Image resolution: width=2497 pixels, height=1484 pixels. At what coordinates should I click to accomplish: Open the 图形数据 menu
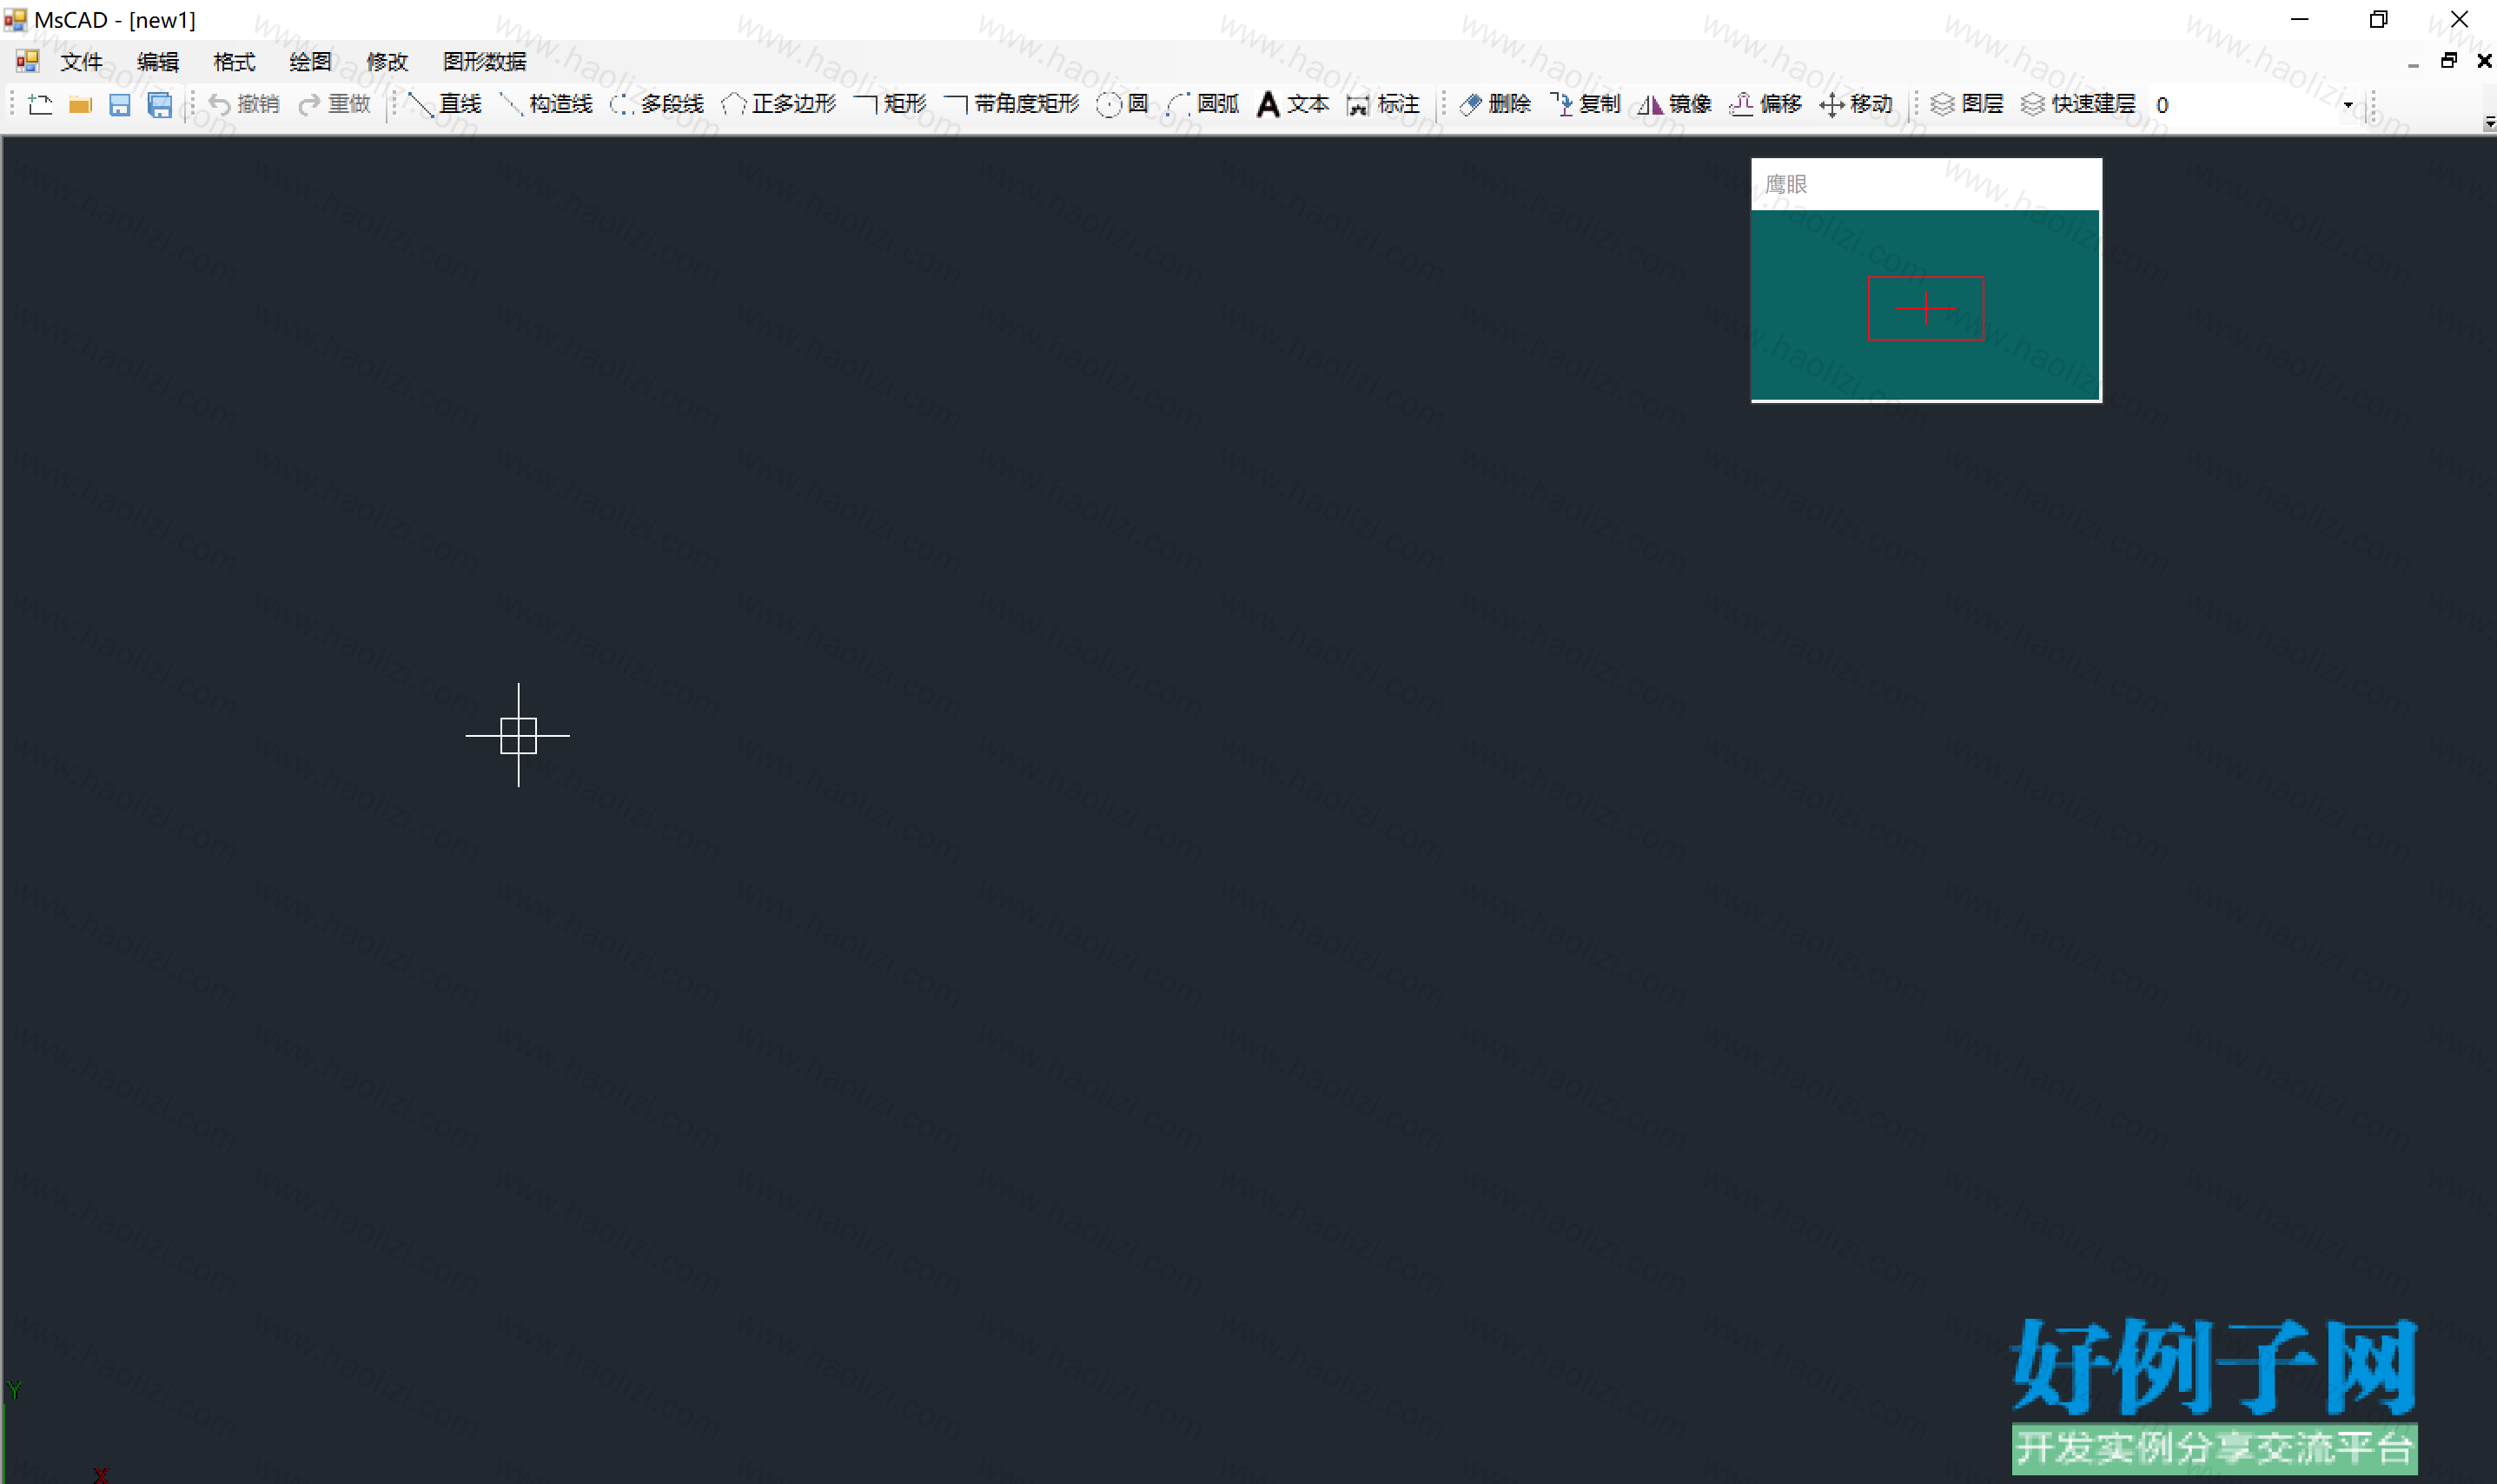coord(484,62)
